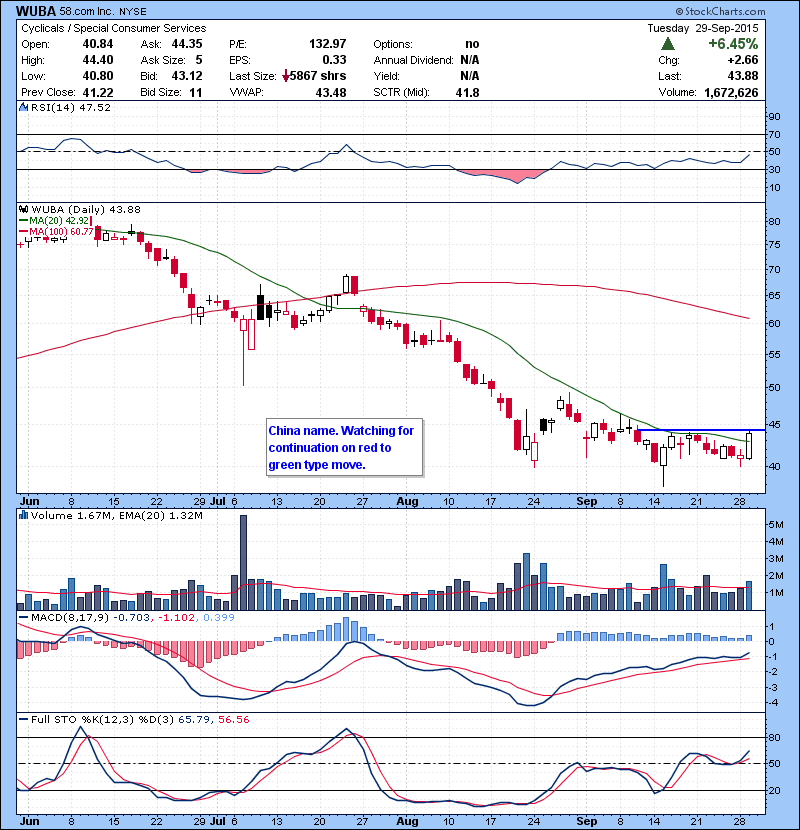Viewport: 800px width, 830px height.
Task: Click the High price 44.40
Action: pos(98,60)
